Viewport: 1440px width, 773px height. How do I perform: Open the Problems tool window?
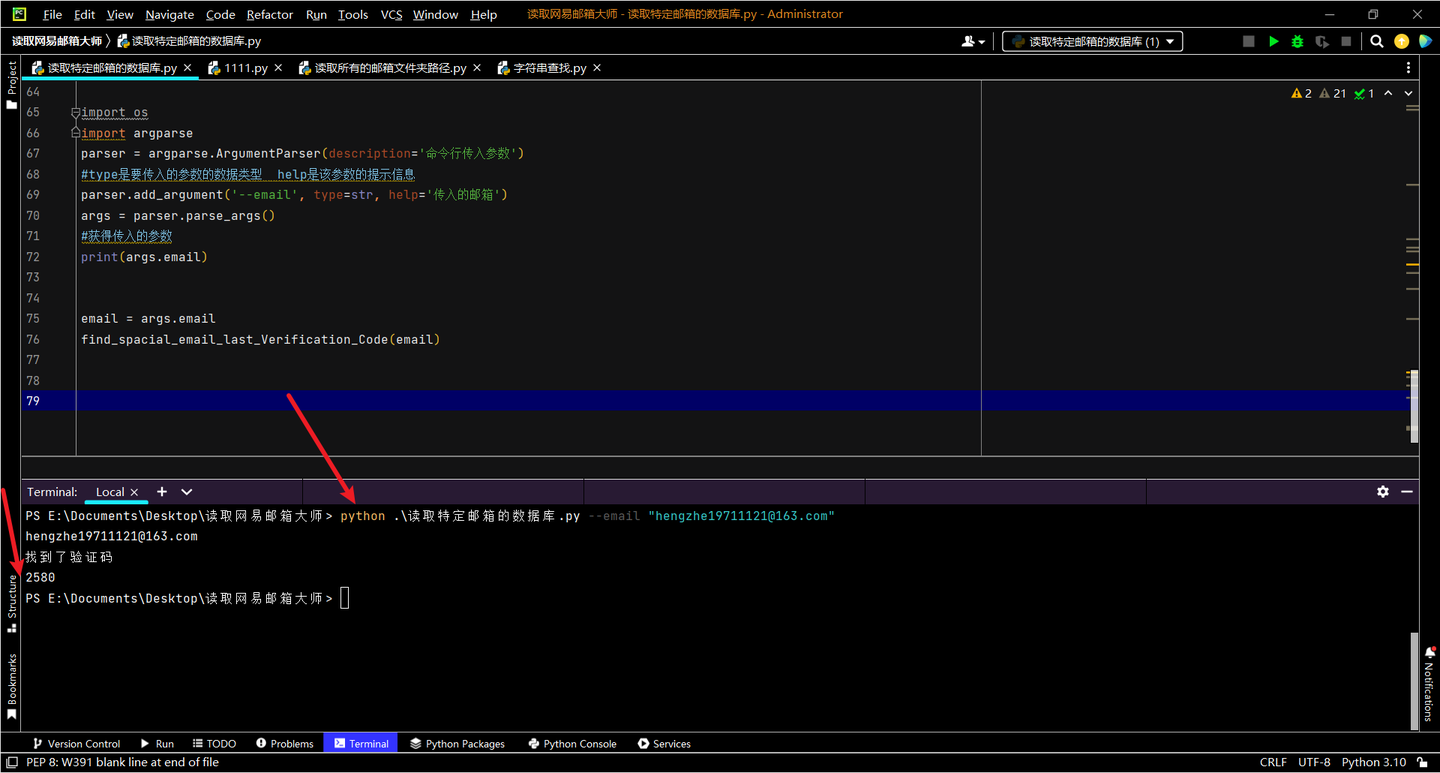[x=285, y=743]
